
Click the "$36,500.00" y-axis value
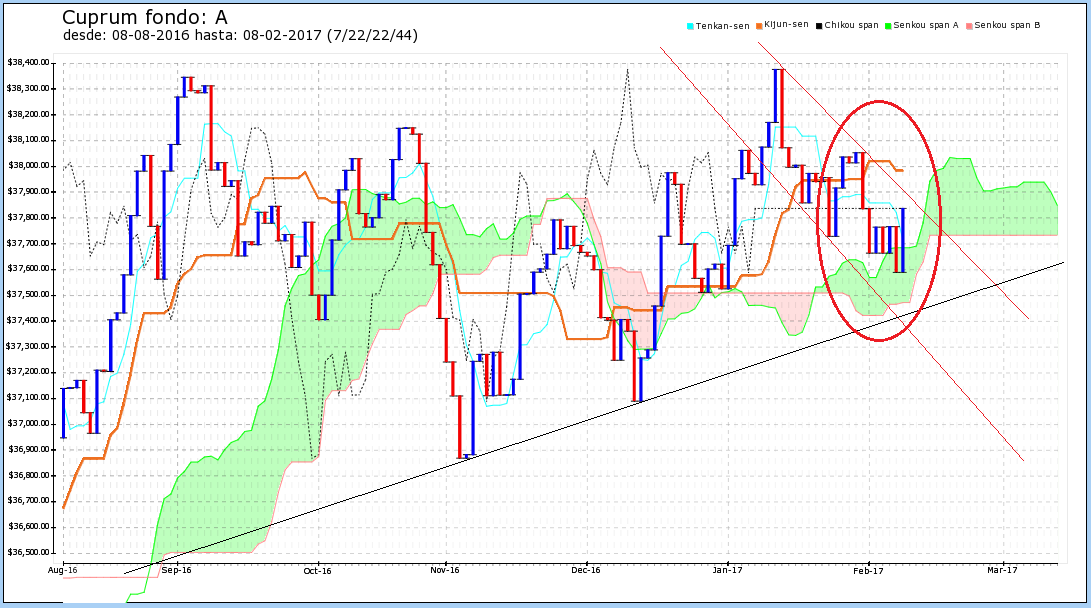click(x=29, y=552)
